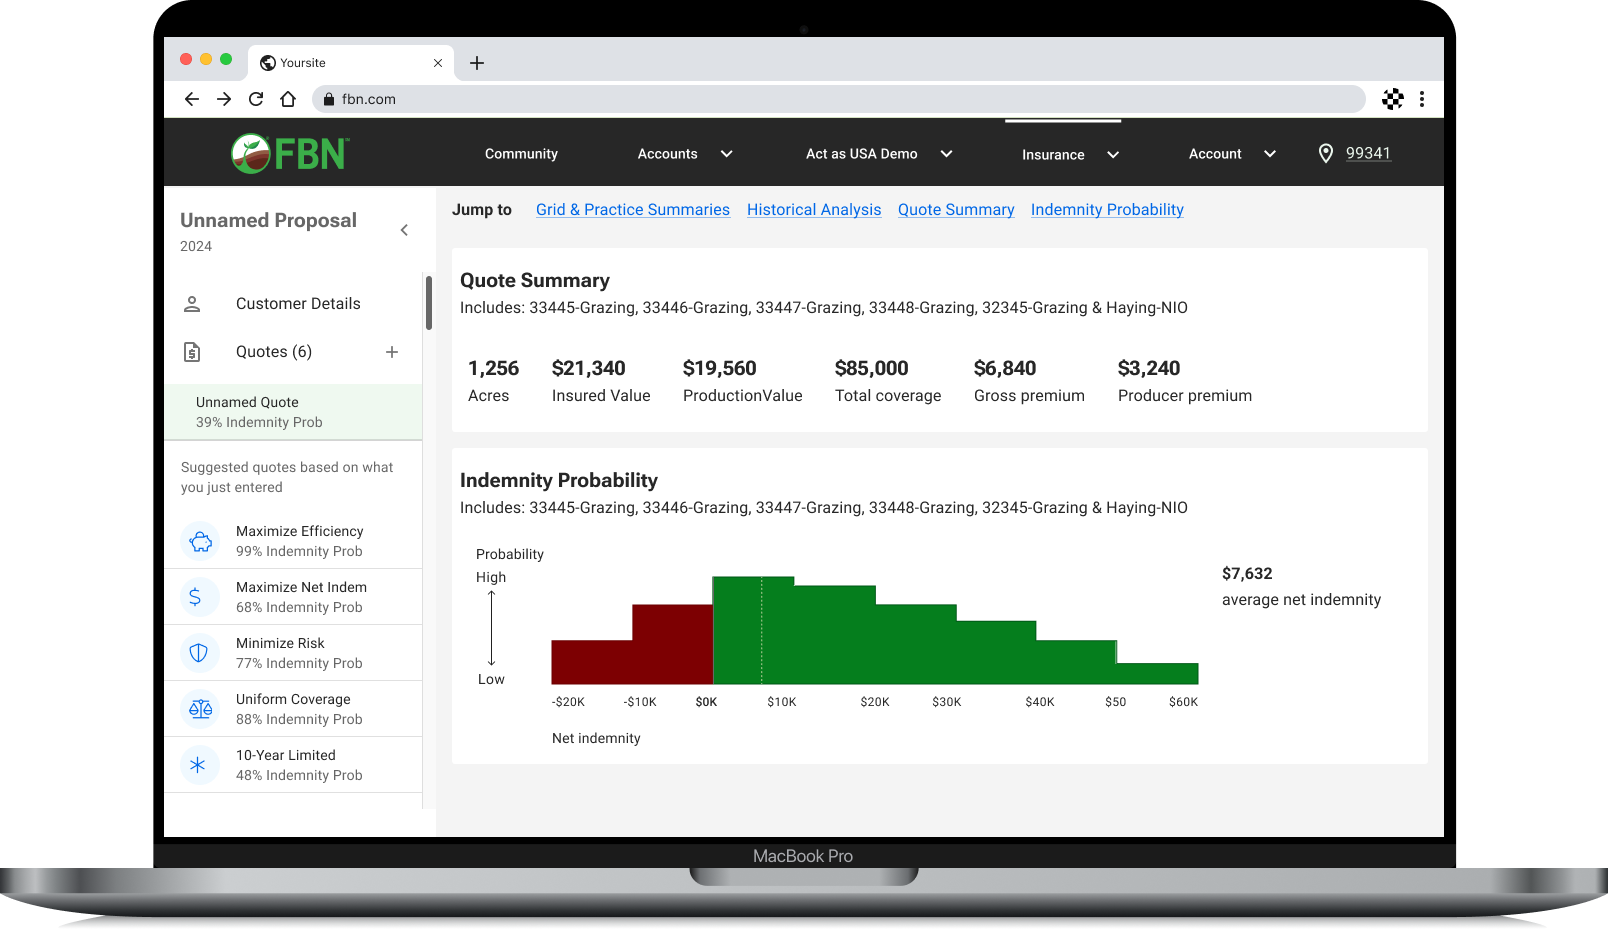Click the 10-Year Limited snowflake icon
Viewport: 1608px width, 929px height.
tap(200, 765)
